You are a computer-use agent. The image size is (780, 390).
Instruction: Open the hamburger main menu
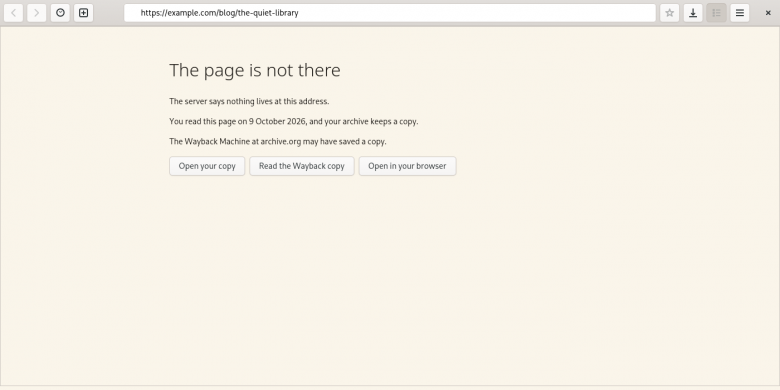pyautogui.click(x=740, y=13)
